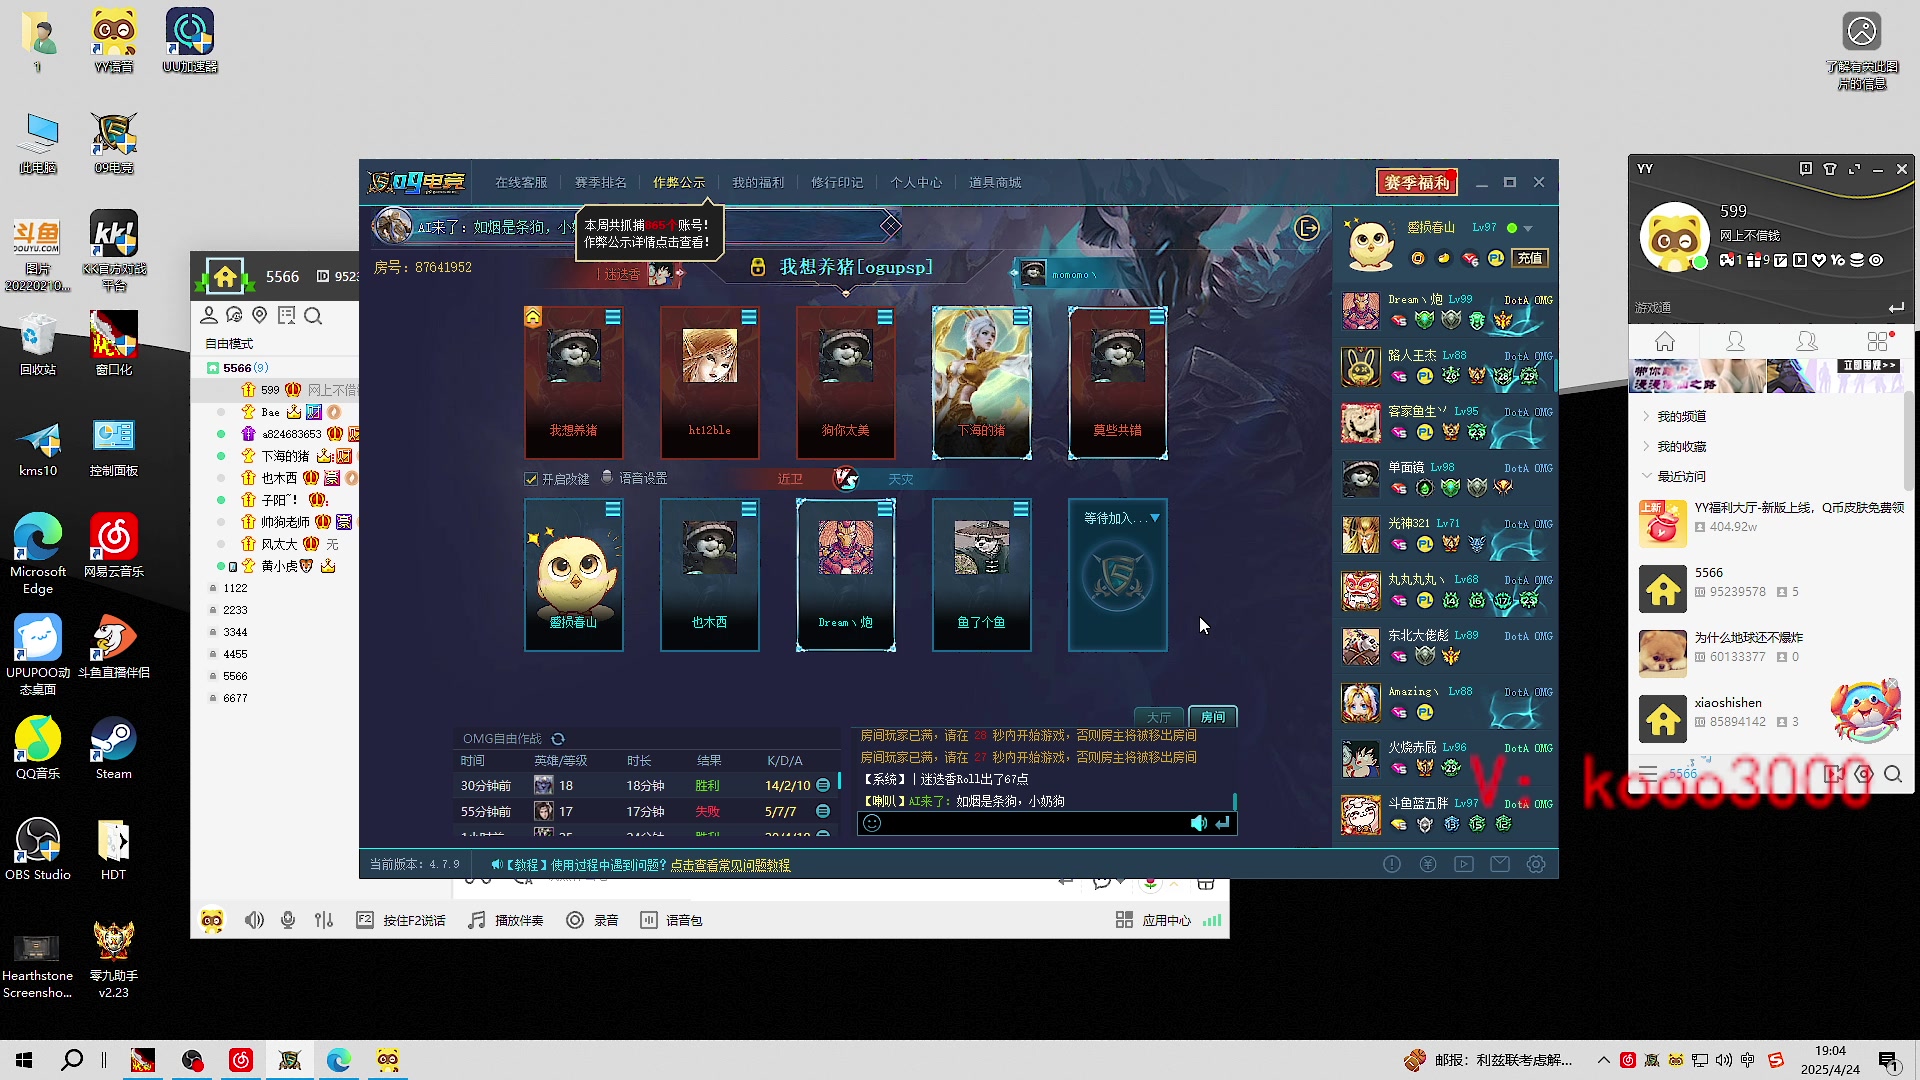
Task: Click the microphone icon in YY channel toolbar
Action: coord(288,920)
